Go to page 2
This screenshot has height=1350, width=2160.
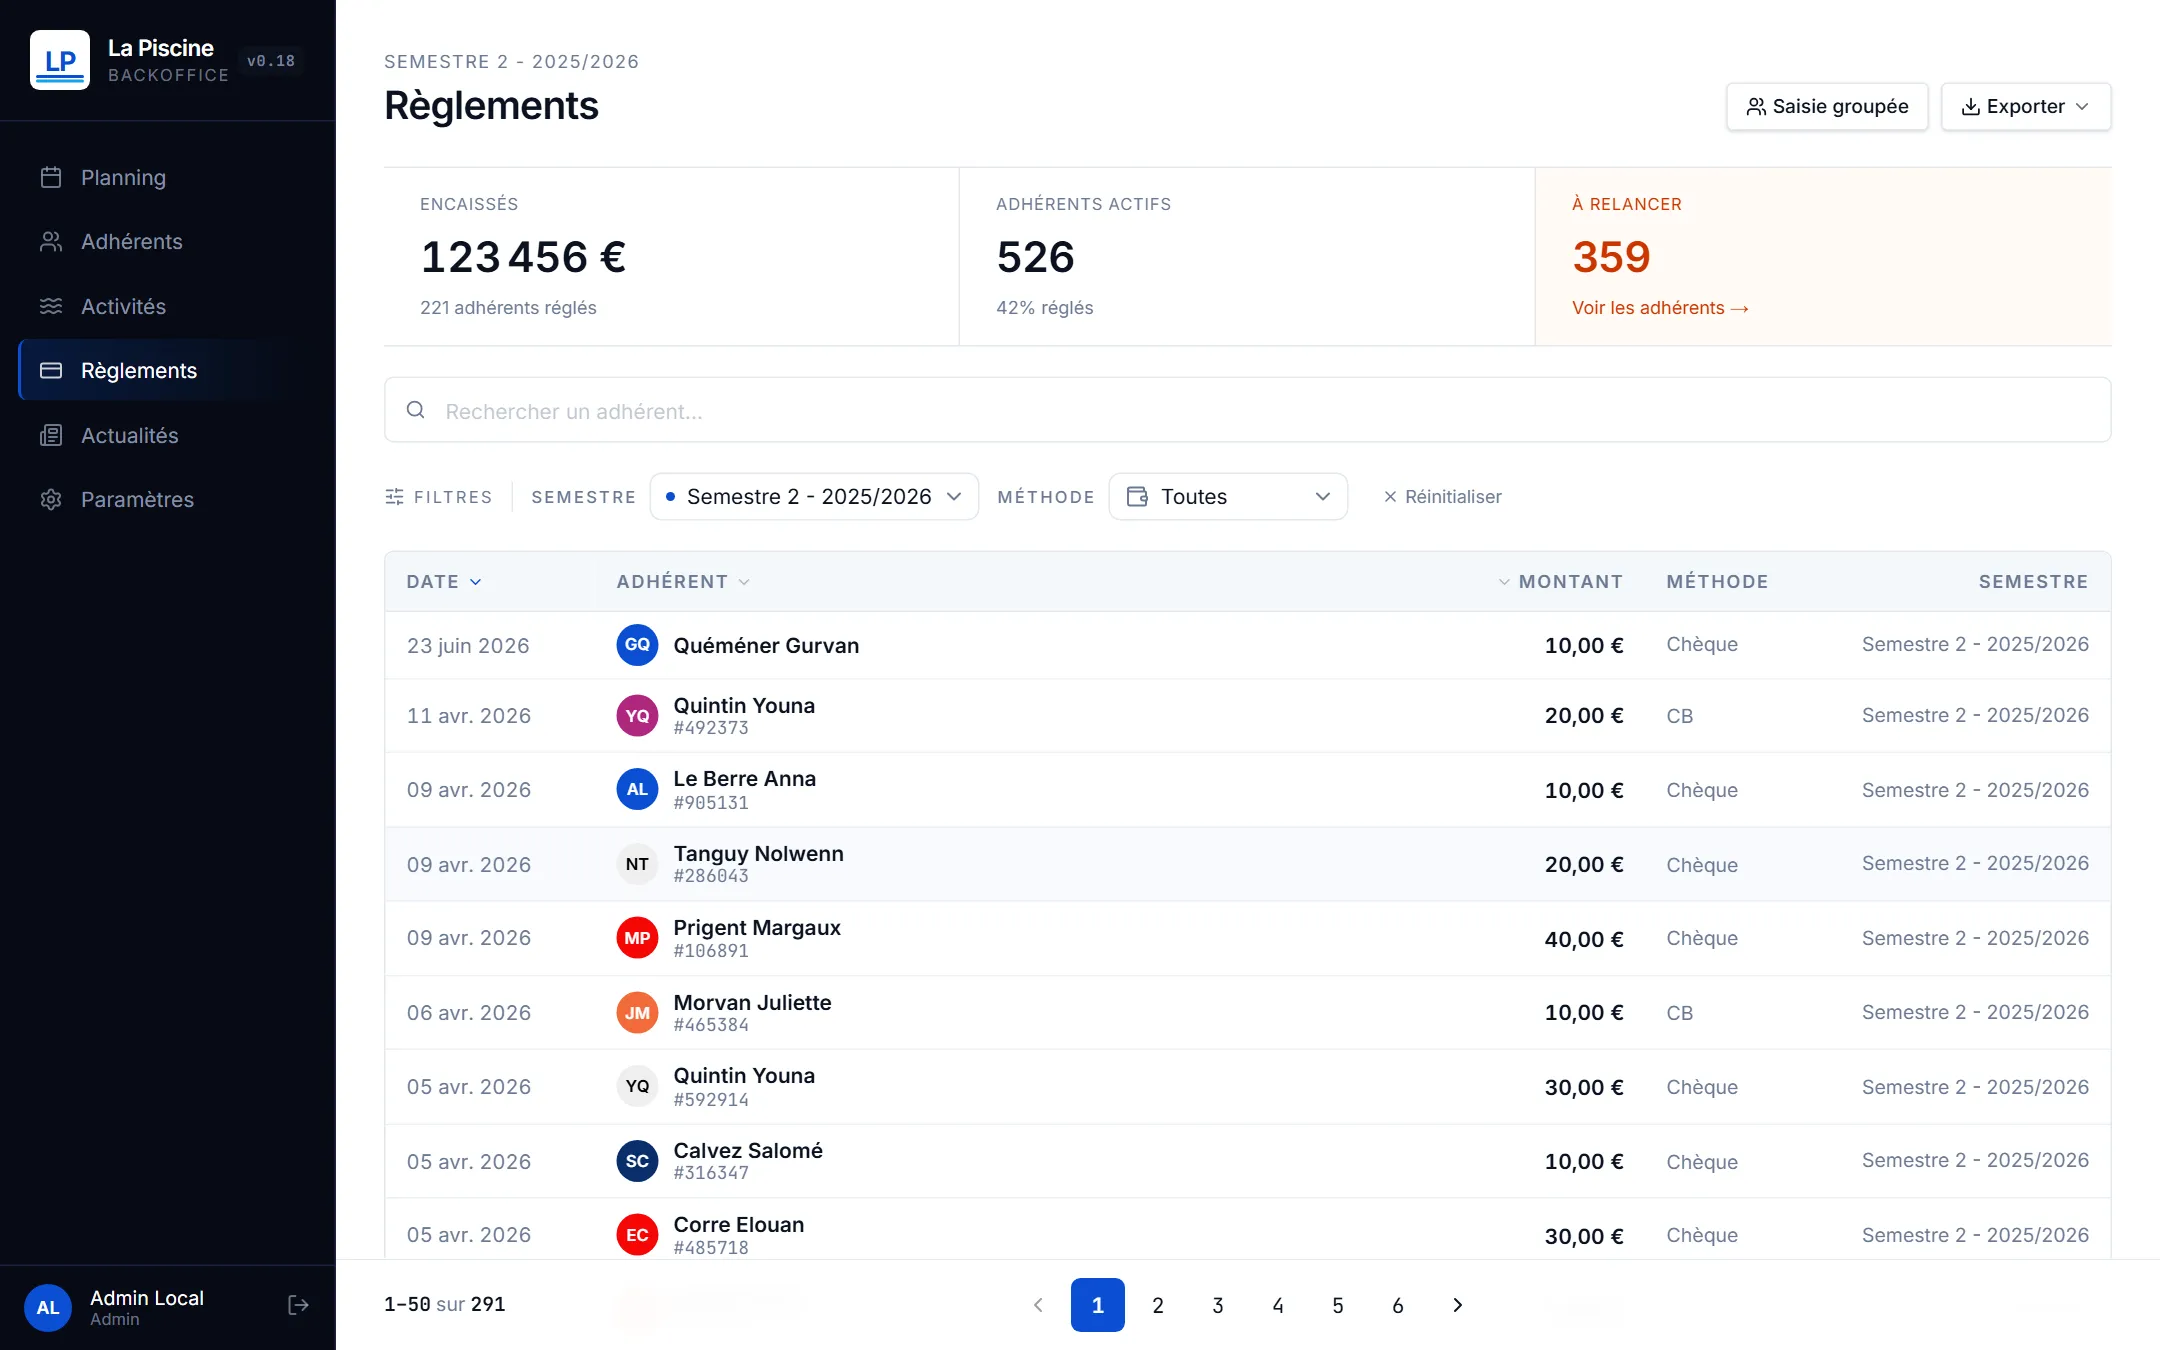click(1158, 1305)
